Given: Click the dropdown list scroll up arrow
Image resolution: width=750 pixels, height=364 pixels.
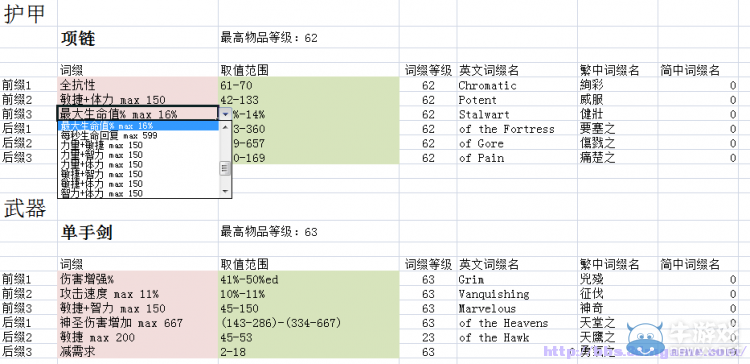Looking at the screenshot, I should [225, 126].
